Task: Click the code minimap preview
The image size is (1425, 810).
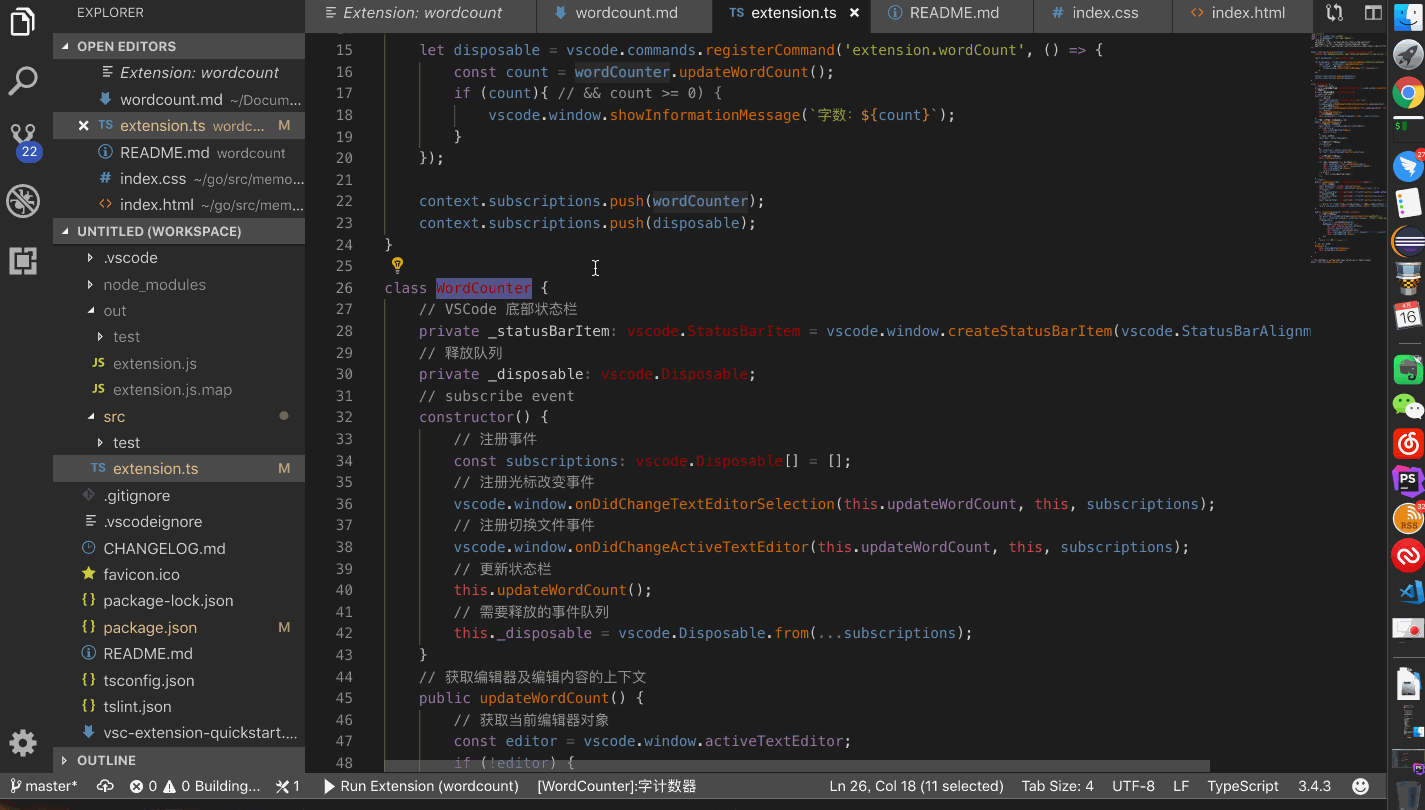Action: 1347,148
